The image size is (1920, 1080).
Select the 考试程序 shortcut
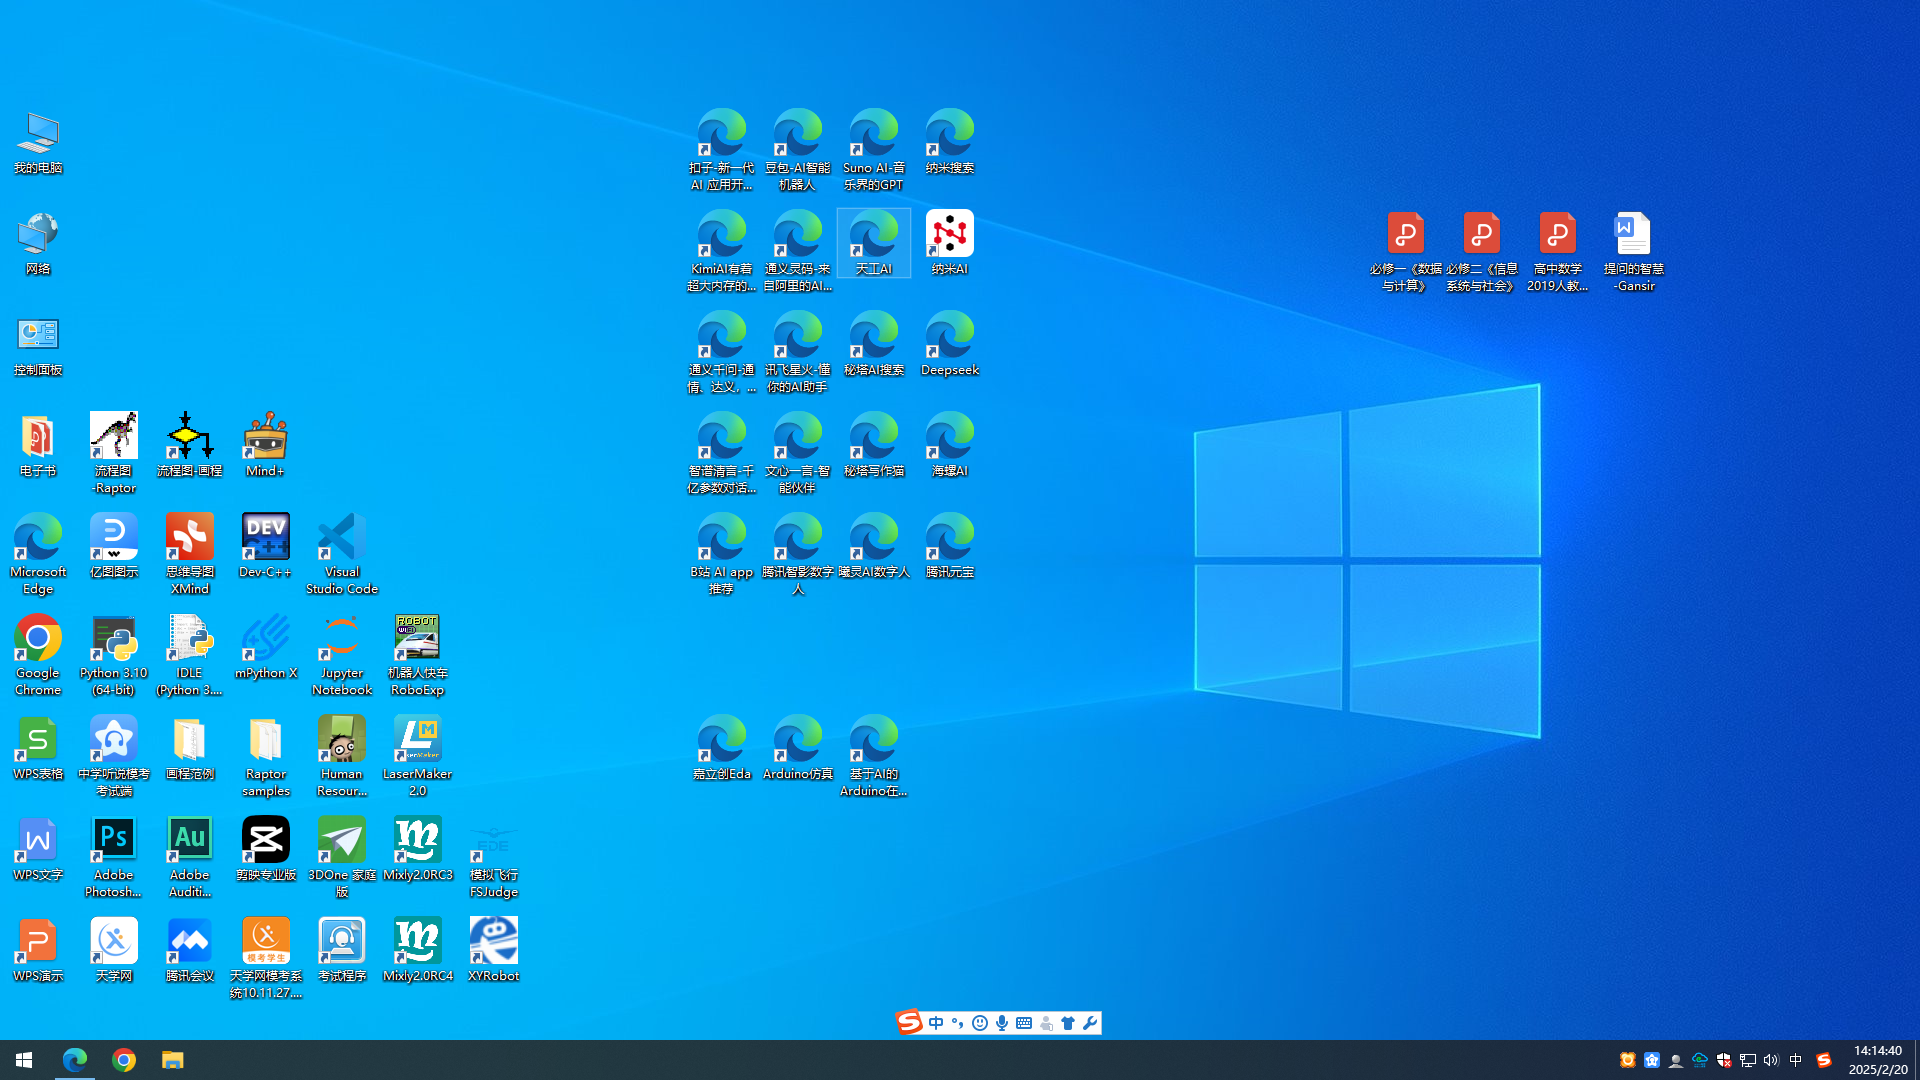click(x=342, y=952)
